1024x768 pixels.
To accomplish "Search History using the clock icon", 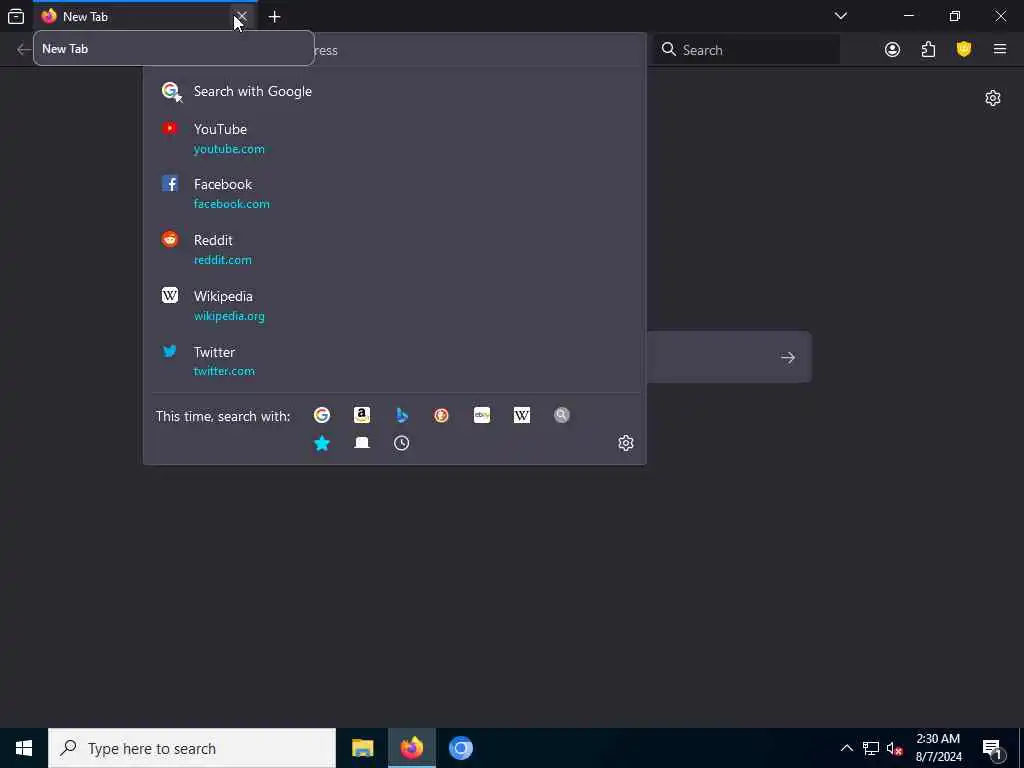I will [x=402, y=443].
